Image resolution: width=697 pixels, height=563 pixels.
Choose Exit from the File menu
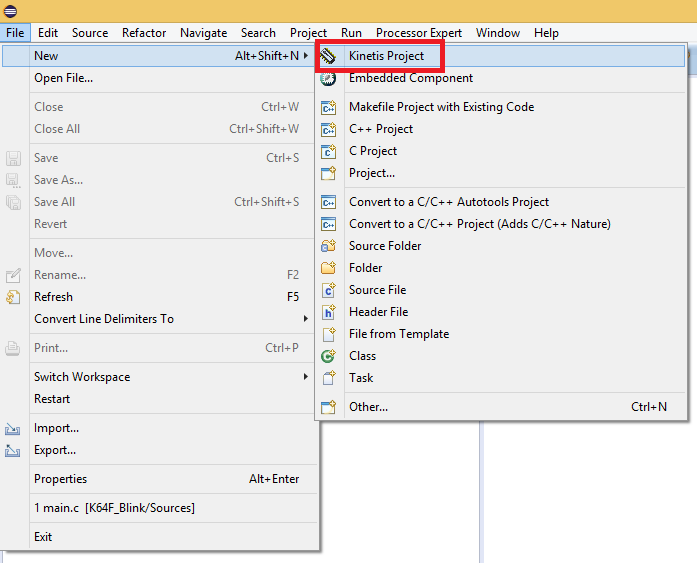[x=43, y=537]
